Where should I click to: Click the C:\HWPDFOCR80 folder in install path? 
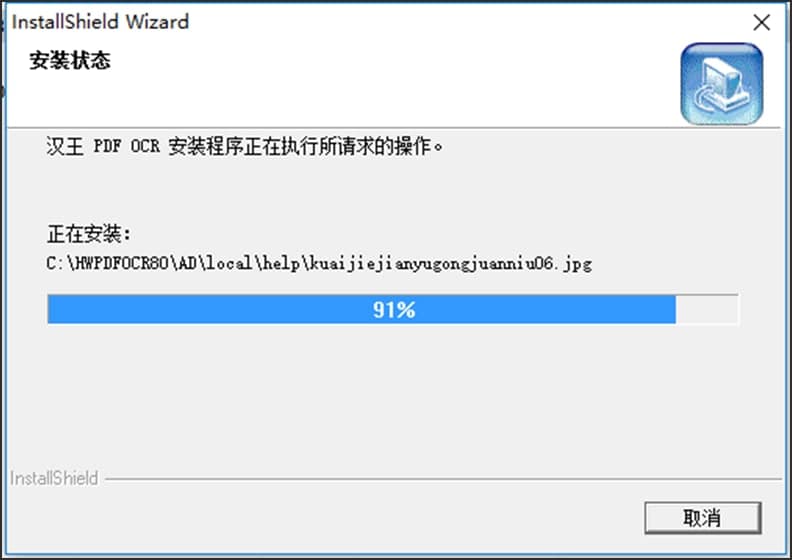(107, 263)
